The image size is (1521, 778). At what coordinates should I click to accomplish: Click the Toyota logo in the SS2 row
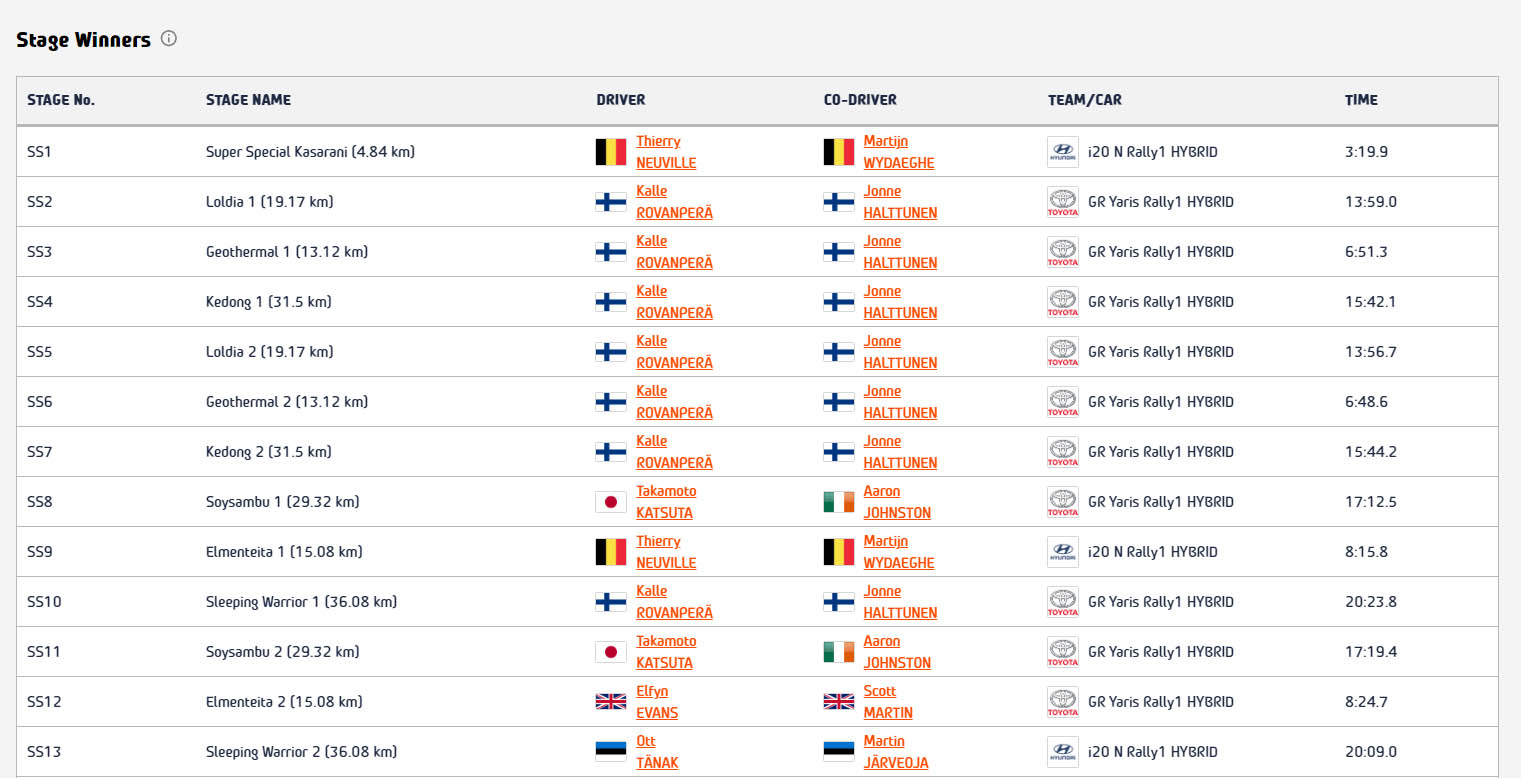pos(1062,202)
